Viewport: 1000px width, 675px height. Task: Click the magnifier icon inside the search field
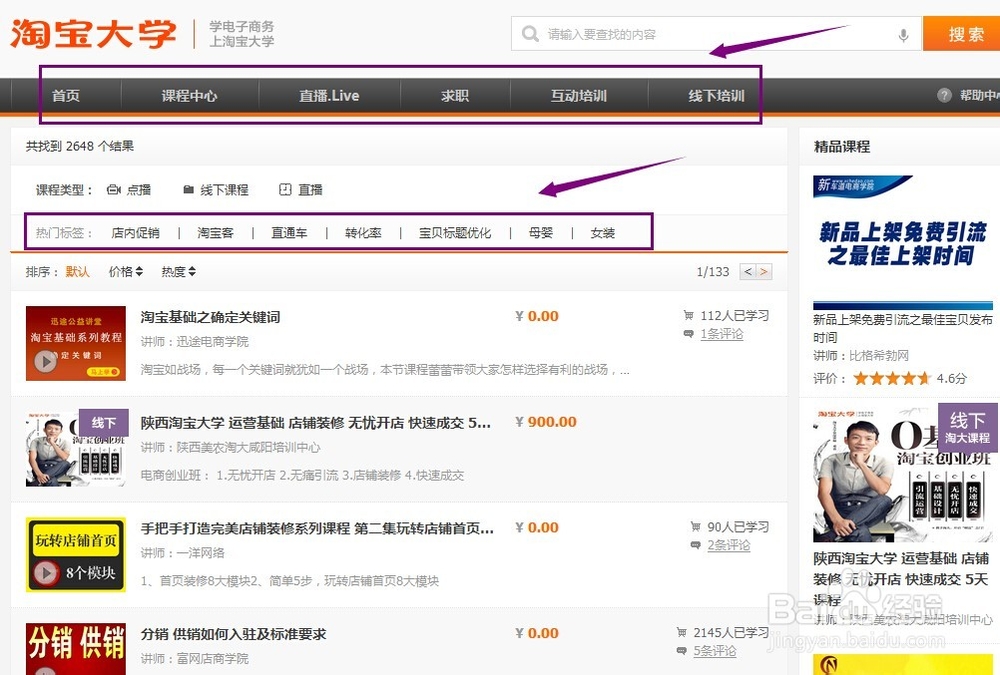(530, 33)
